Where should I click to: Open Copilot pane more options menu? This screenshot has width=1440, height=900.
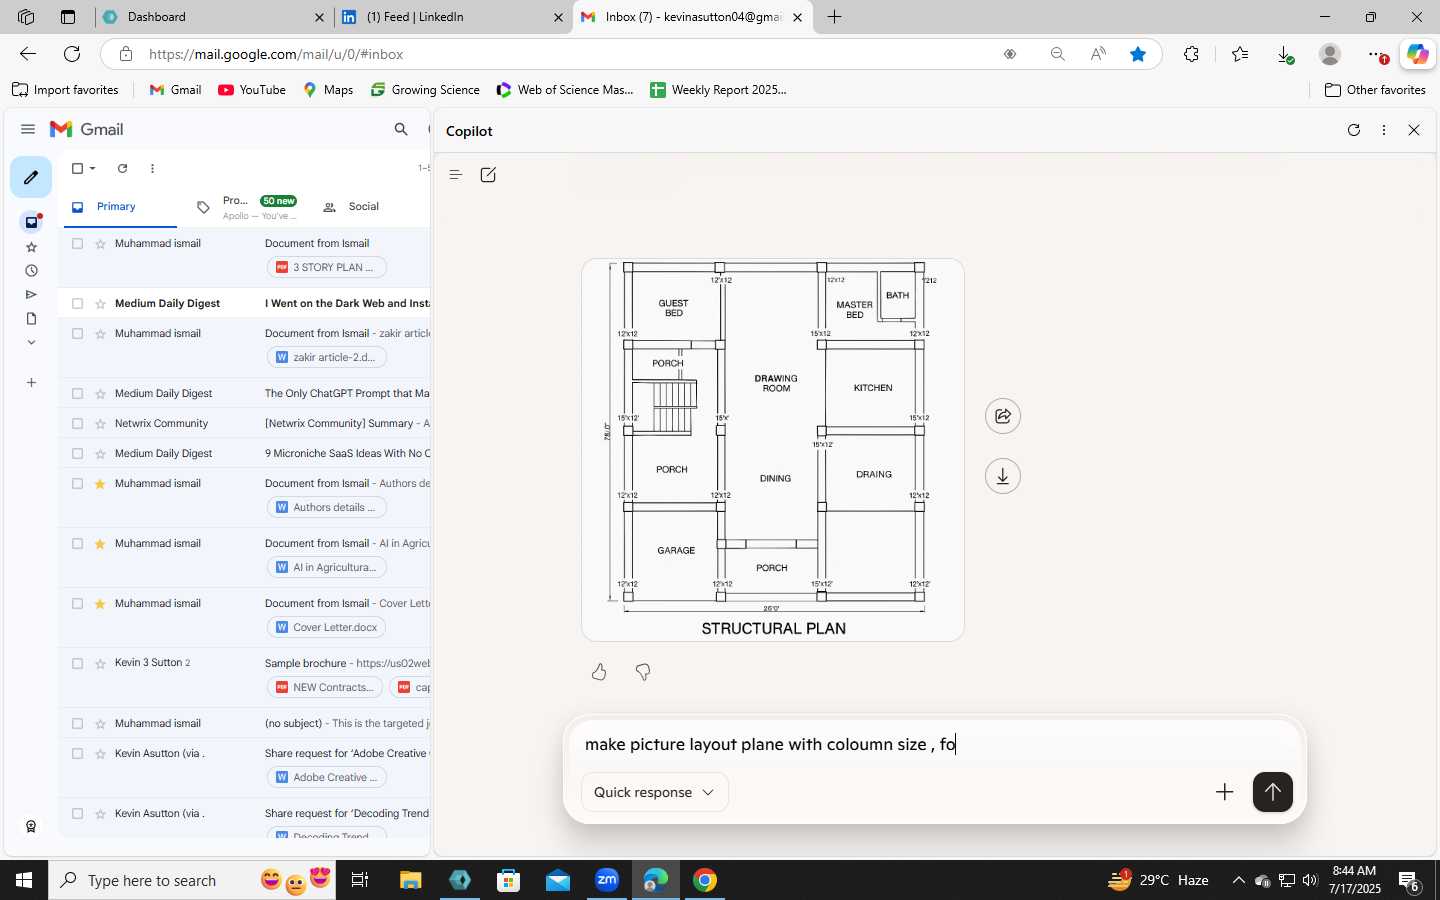coord(1384,130)
